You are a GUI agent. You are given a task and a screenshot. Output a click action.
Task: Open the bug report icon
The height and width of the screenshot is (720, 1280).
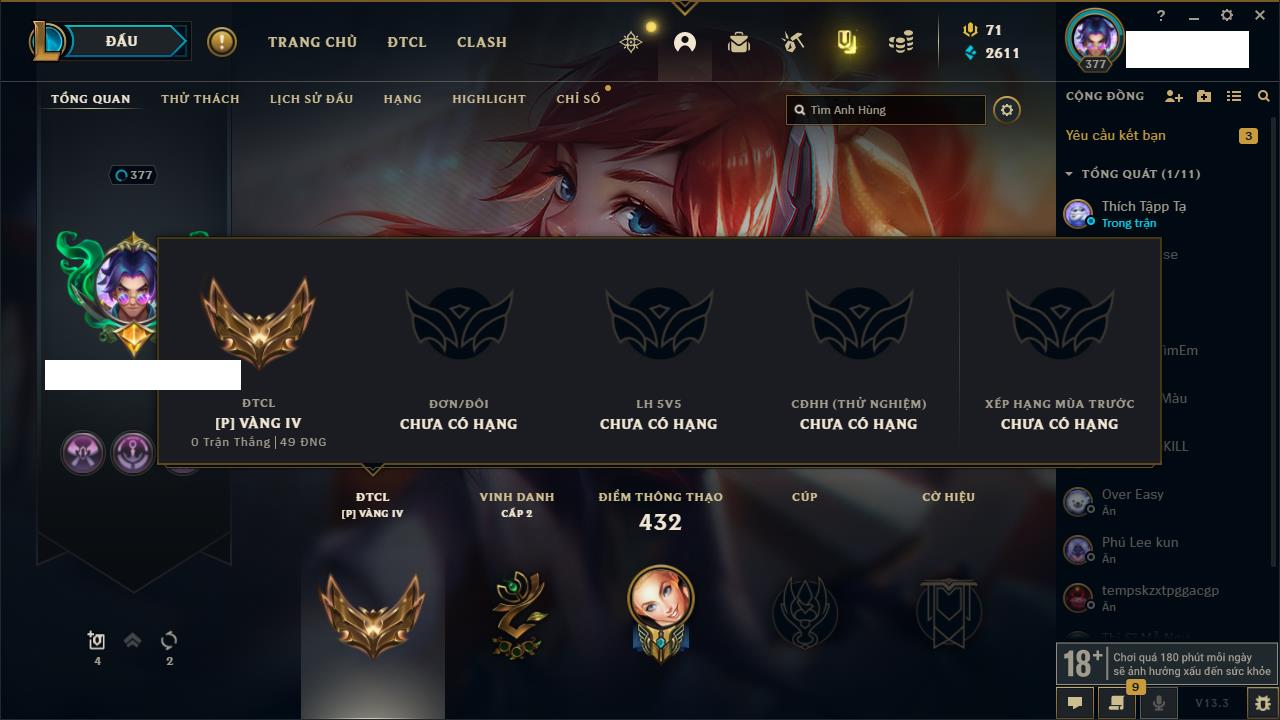pyautogui.click(x=1262, y=703)
